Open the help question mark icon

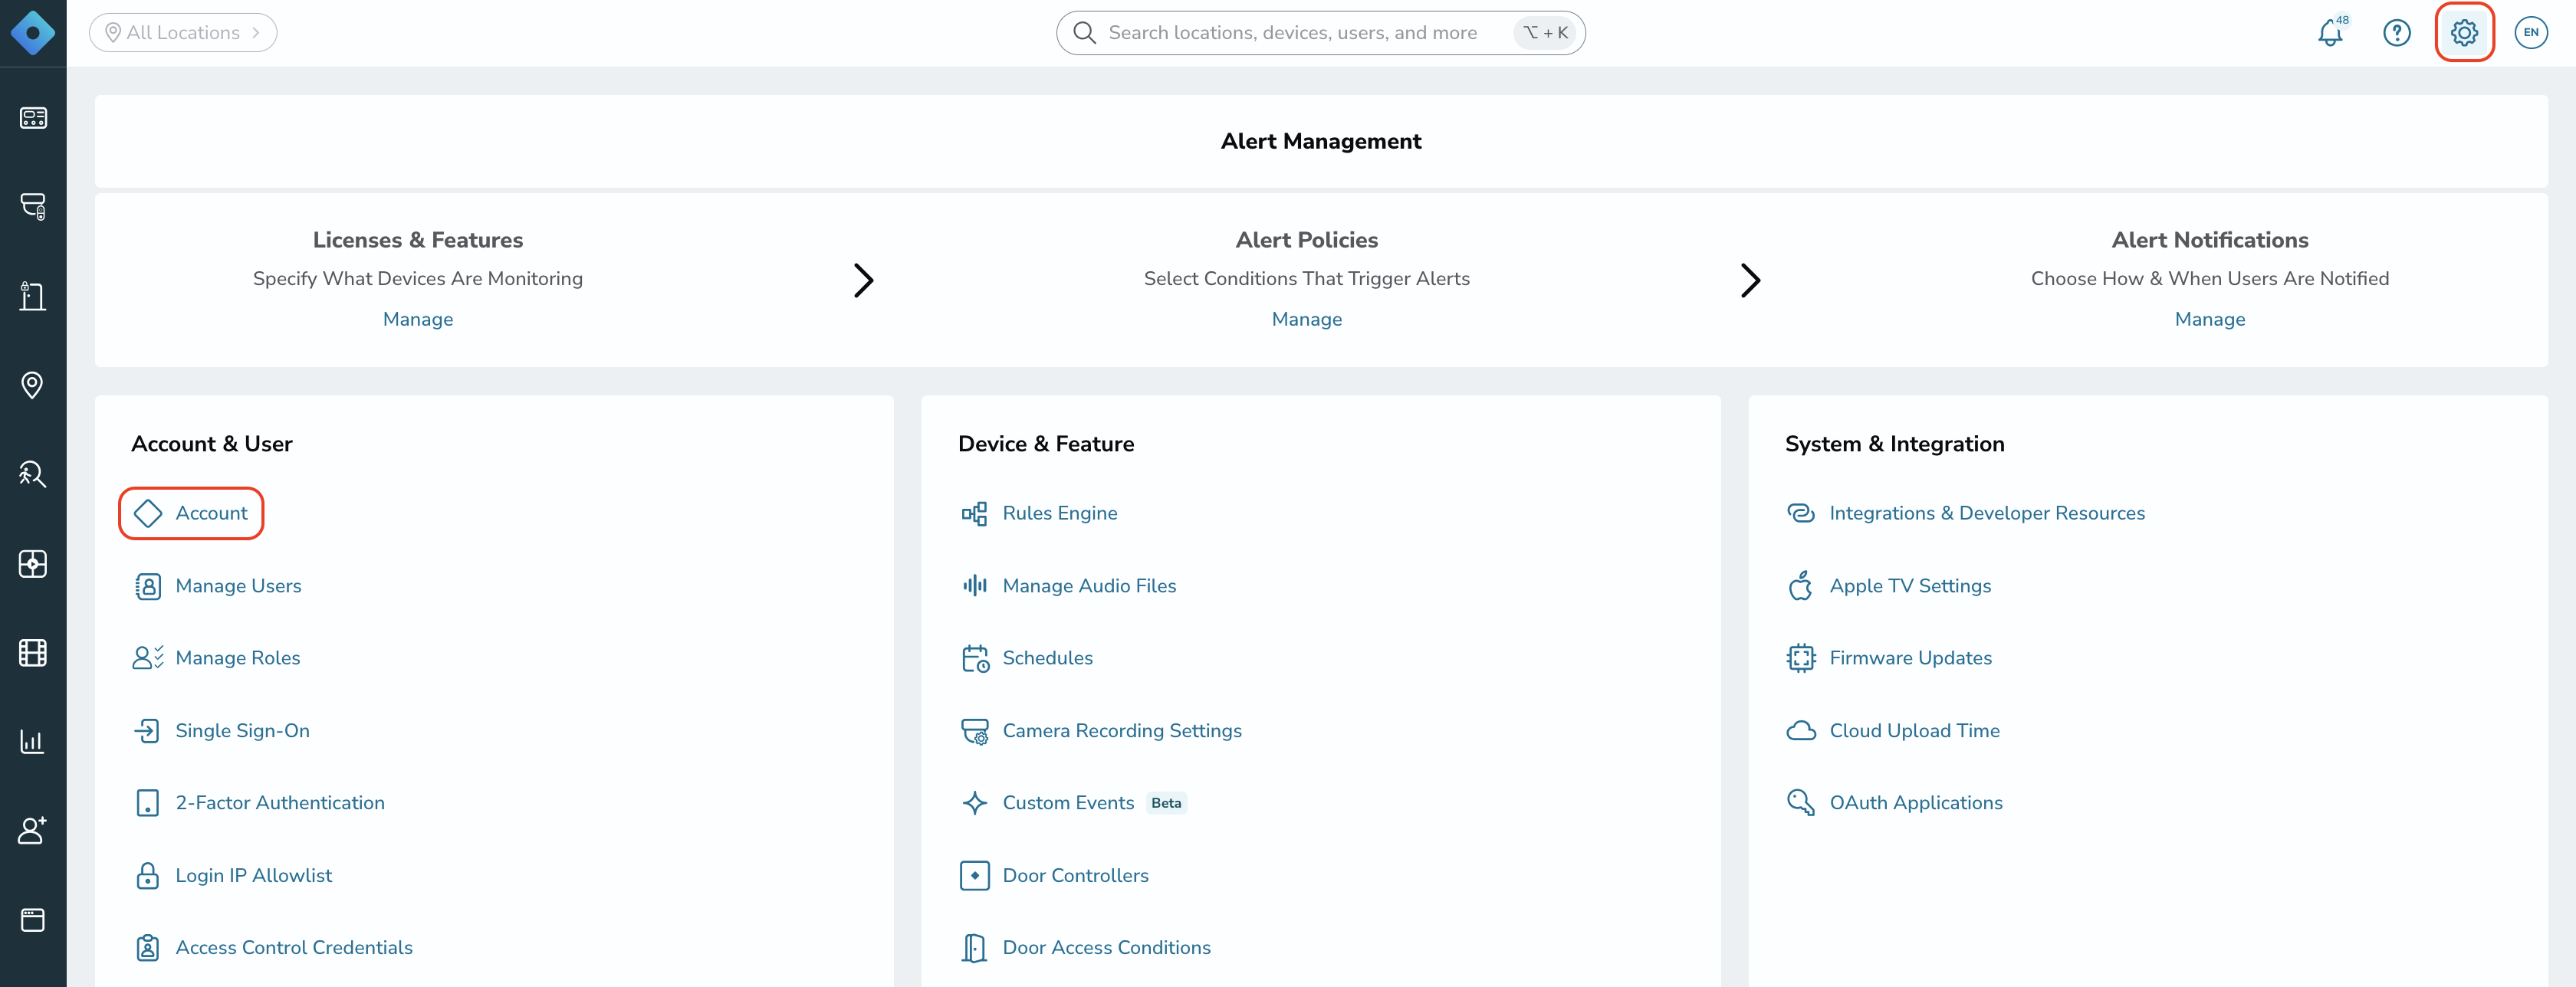[x=2397, y=33]
